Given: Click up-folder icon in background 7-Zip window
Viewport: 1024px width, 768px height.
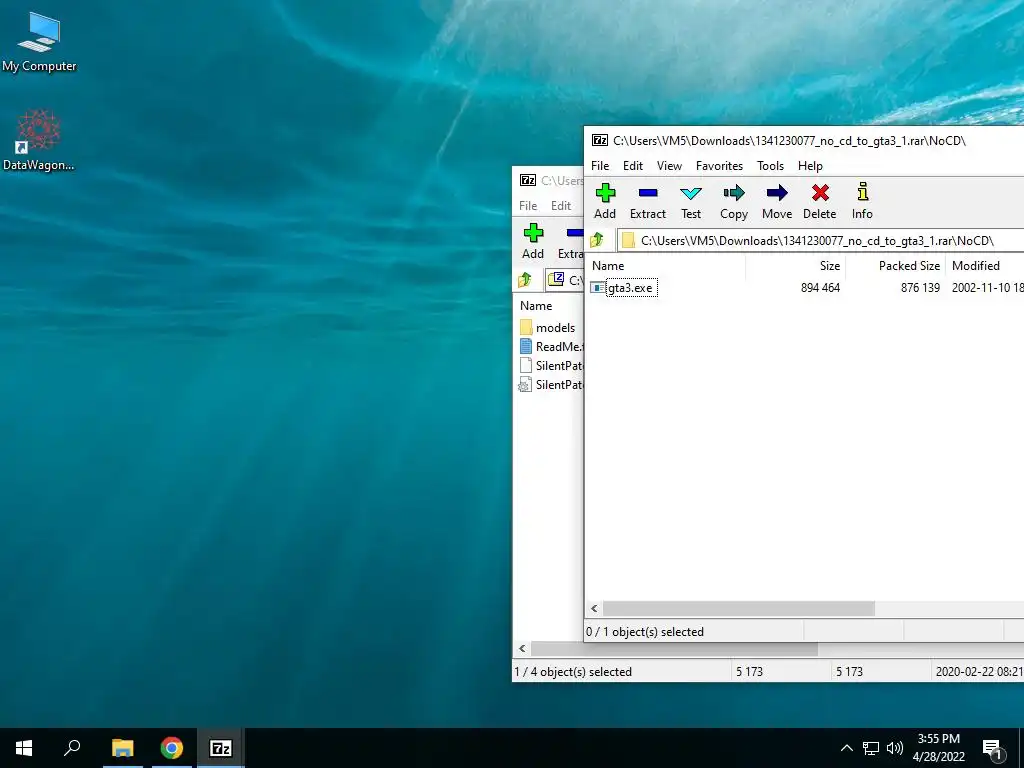Looking at the screenshot, I should [524, 280].
